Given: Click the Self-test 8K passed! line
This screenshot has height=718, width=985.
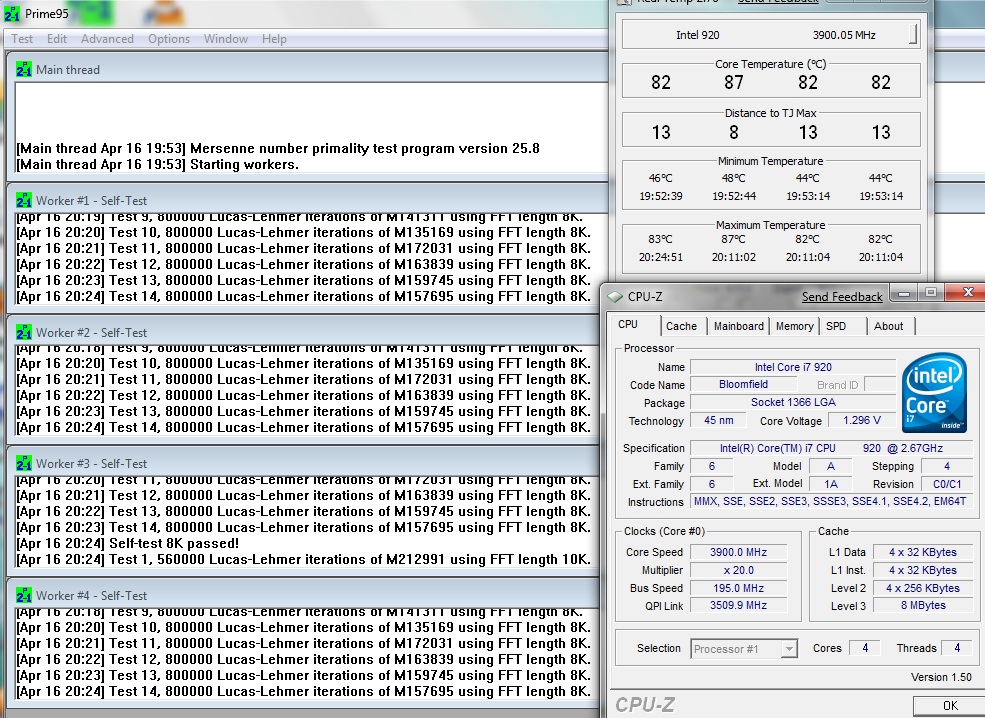Looking at the screenshot, I should 128,543.
